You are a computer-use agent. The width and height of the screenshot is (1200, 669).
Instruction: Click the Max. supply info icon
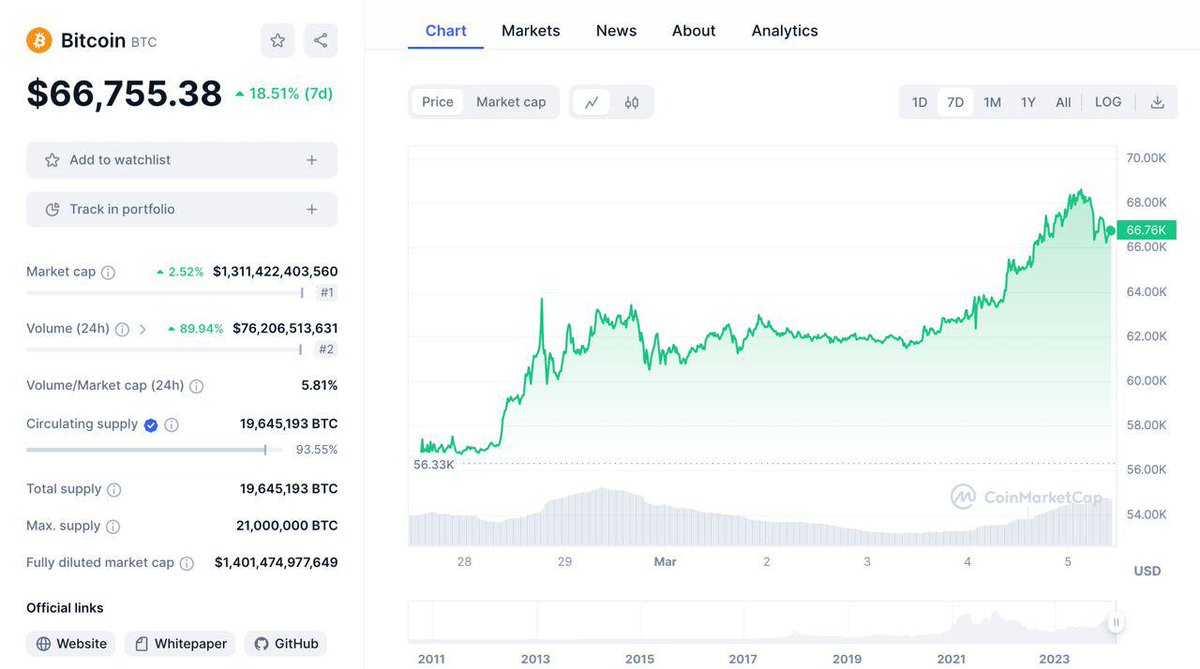tap(113, 527)
